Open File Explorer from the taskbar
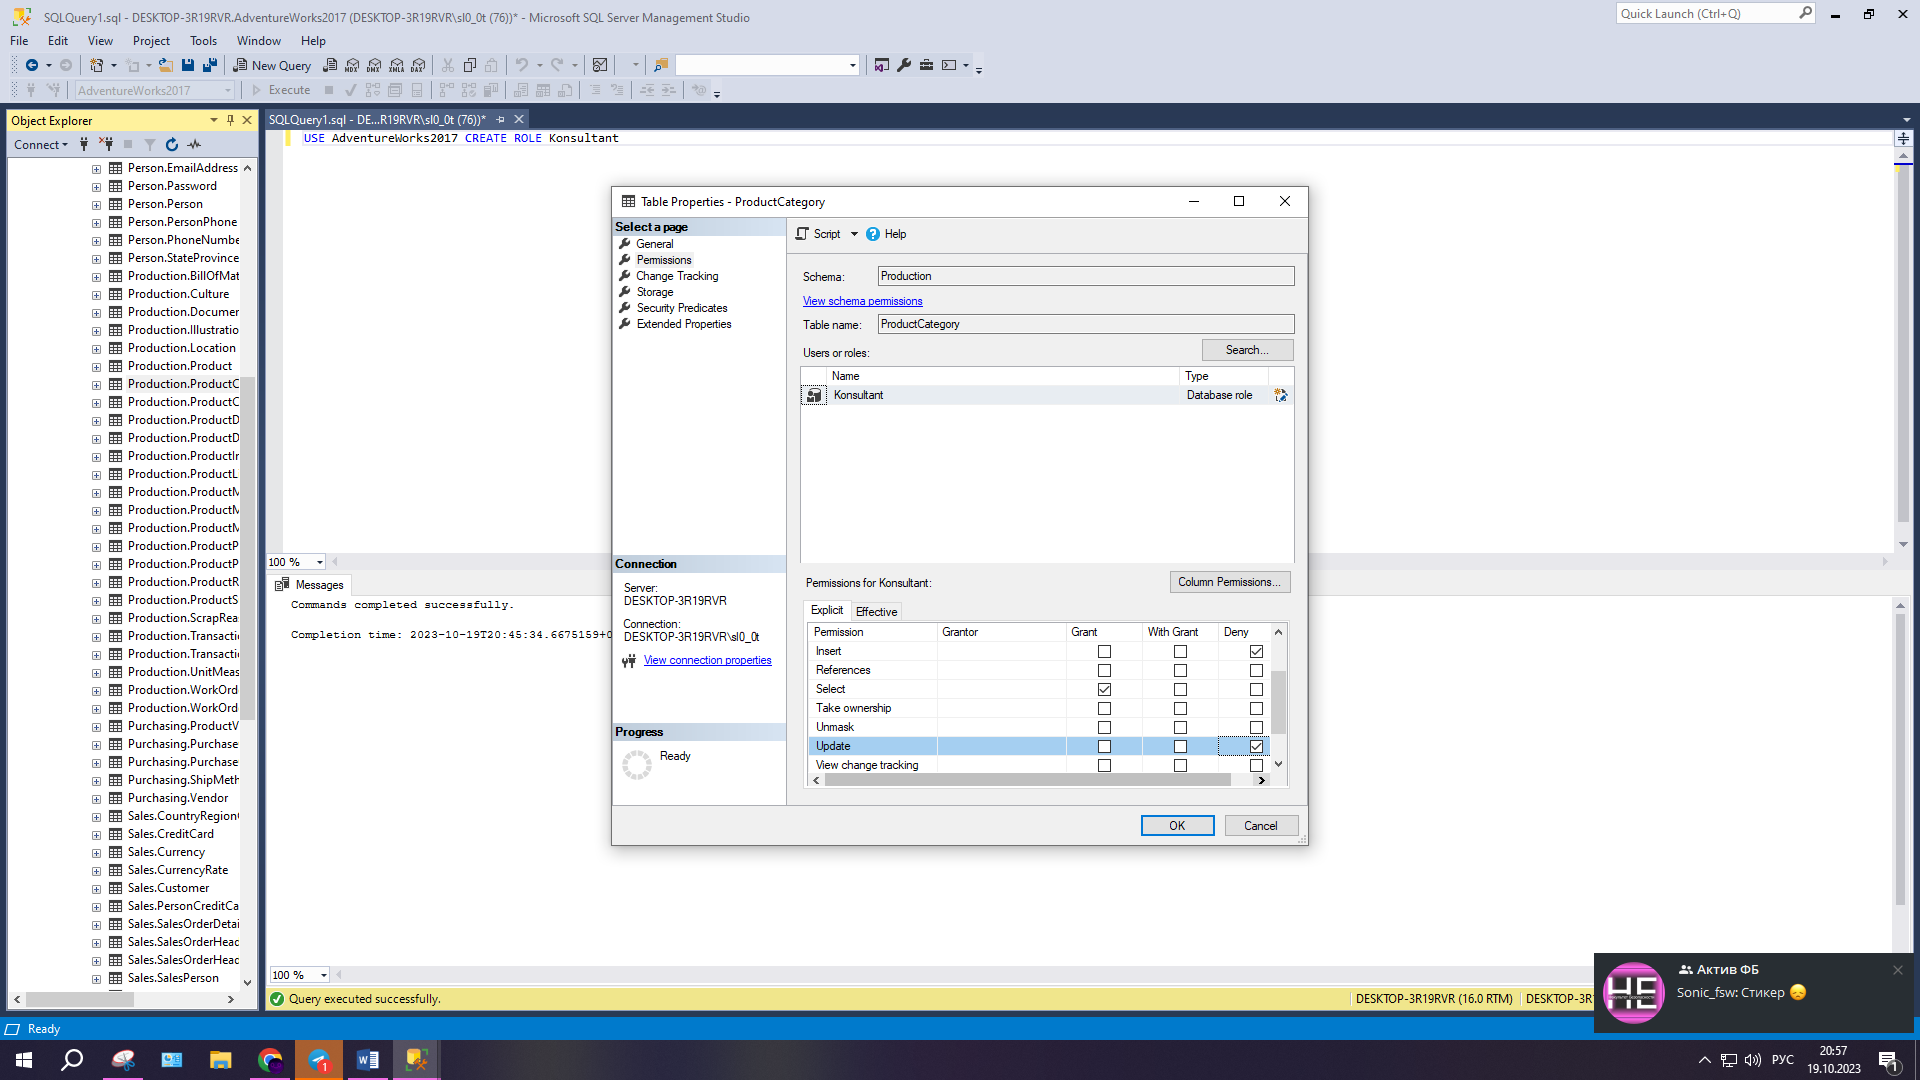This screenshot has width=1920, height=1080. (x=221, y=1060)
